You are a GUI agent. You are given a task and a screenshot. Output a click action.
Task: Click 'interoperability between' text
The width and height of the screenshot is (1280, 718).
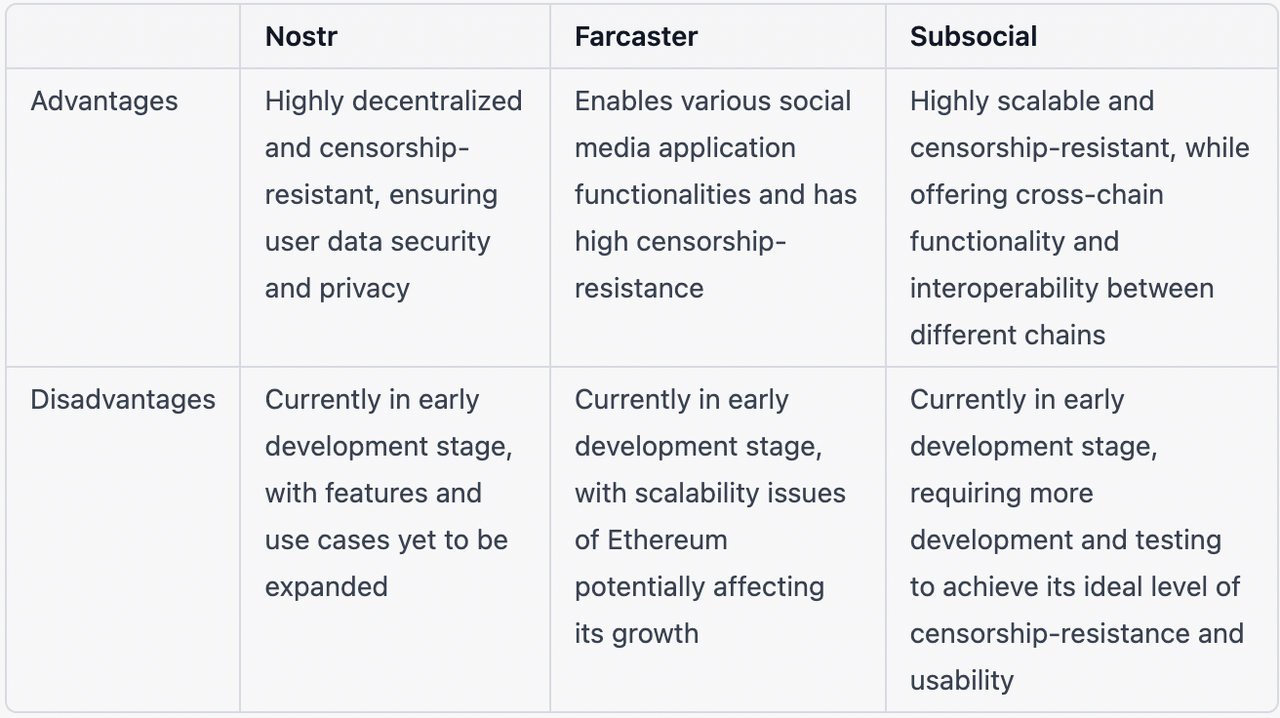pos(1062,289)
